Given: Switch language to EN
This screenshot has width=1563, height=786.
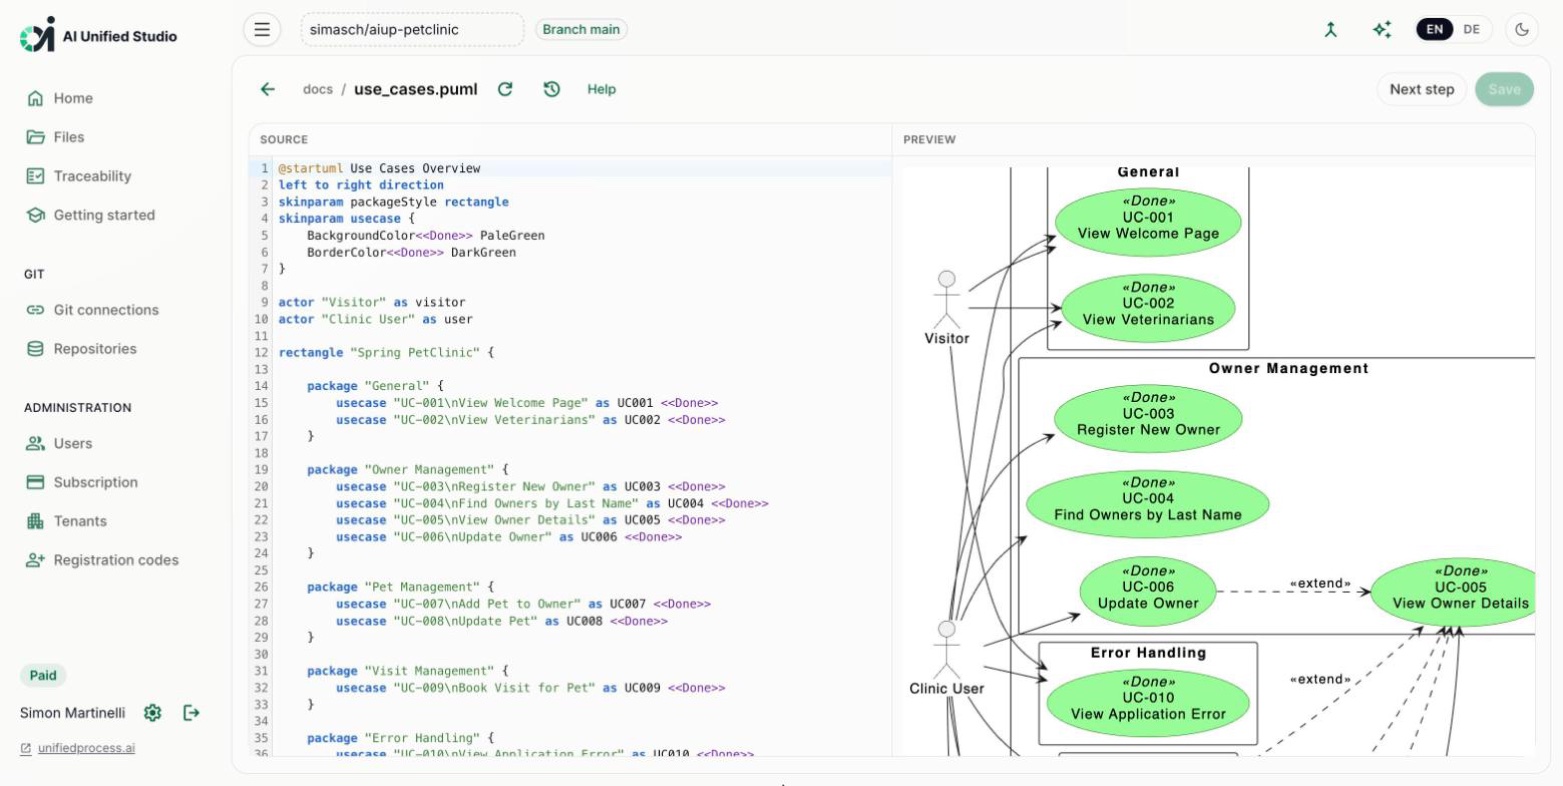Looking at the screenshot, I should 1434,30.
